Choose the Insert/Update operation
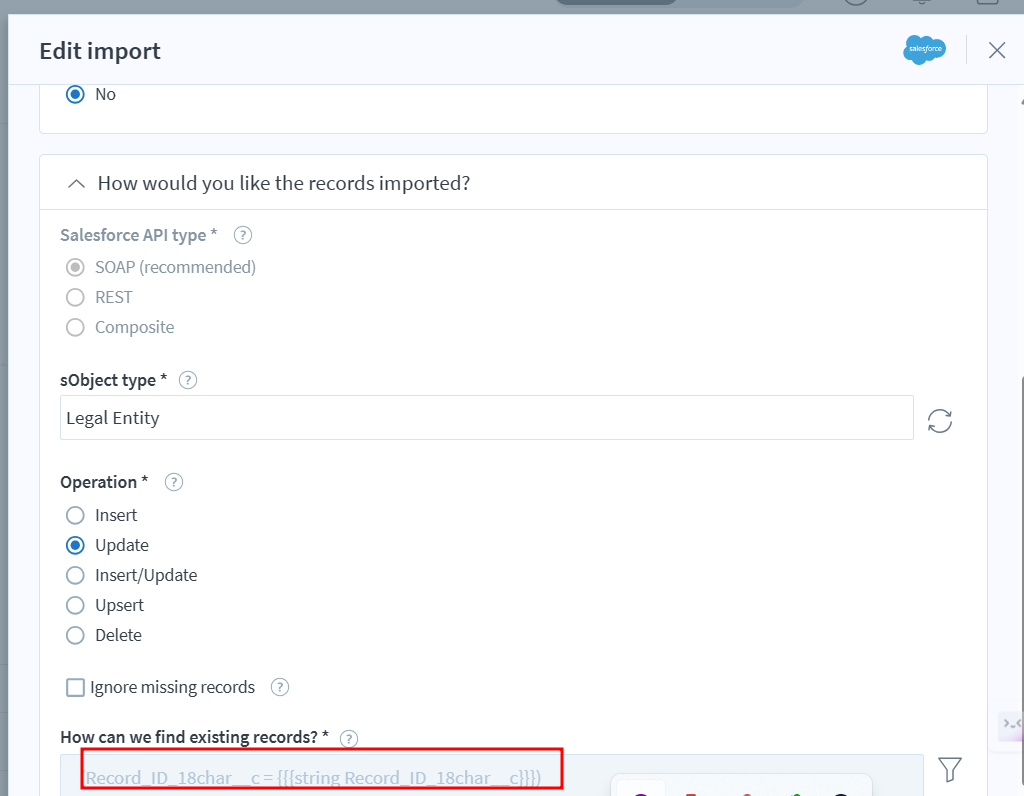Viewport: 1024px width, 796px height. (75, 576)
